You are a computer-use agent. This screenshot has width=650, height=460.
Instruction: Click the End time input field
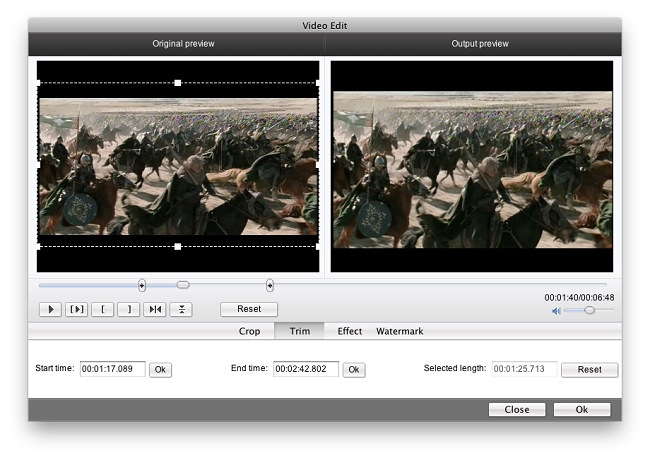pos(306,369)
